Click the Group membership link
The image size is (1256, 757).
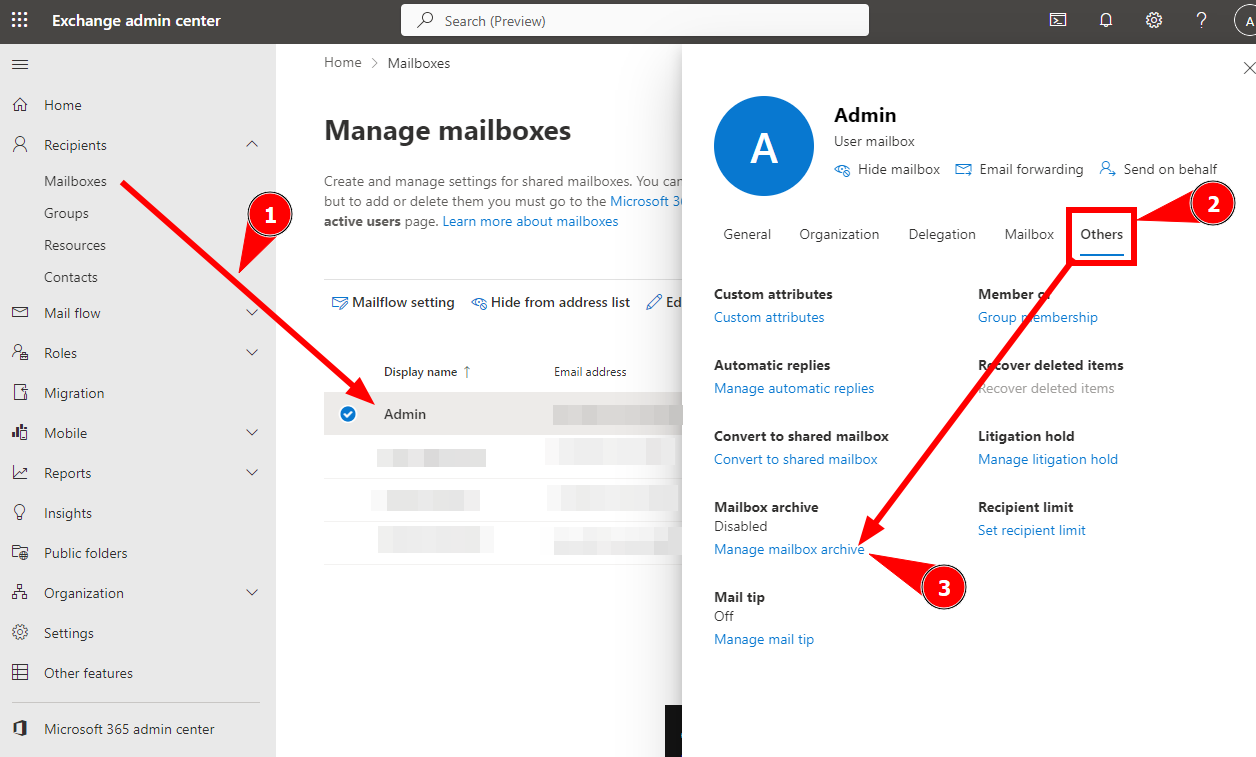click(1038, 317)
